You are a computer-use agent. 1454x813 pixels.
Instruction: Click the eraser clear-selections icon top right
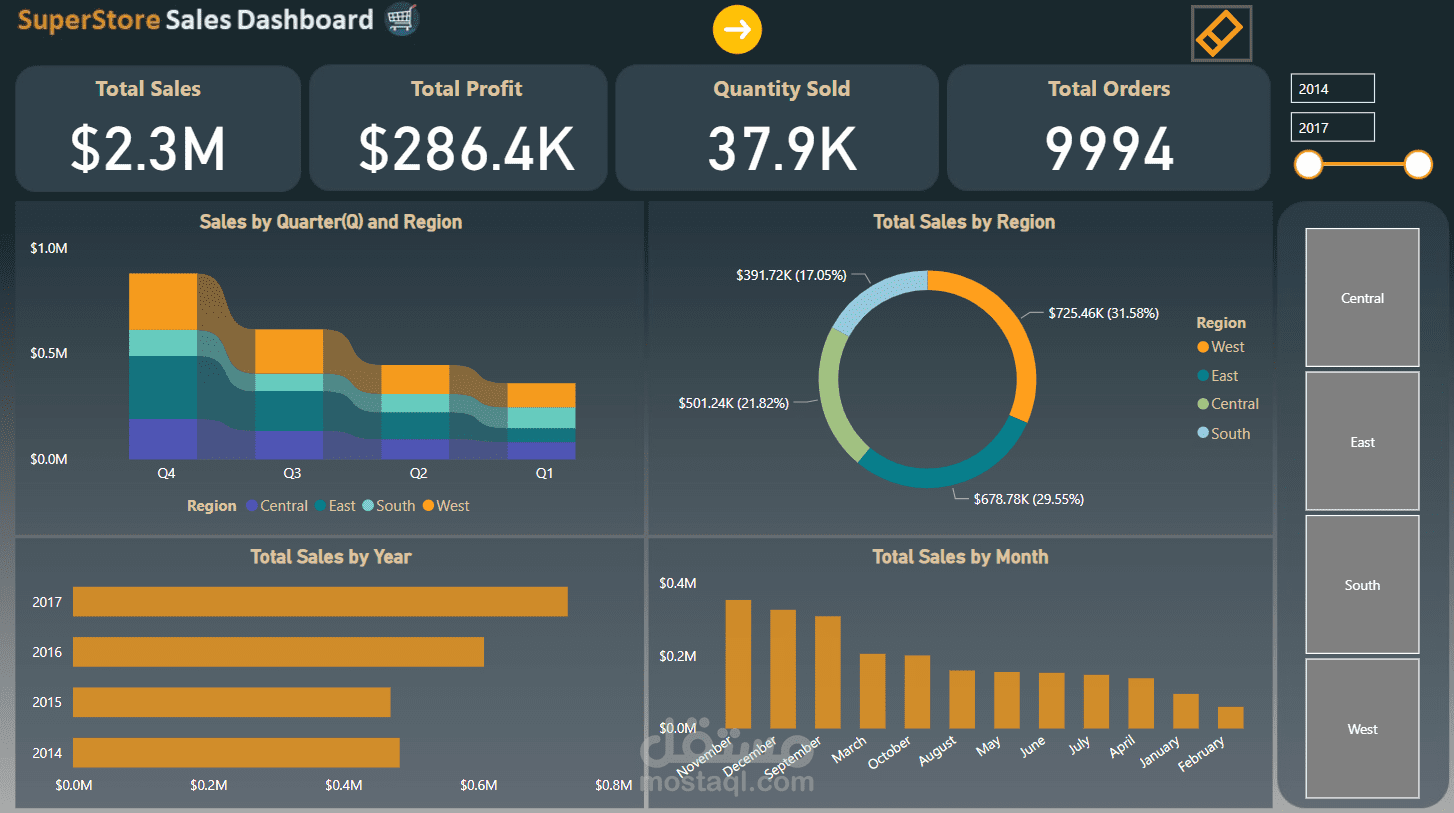click(x=1220, y=33)
